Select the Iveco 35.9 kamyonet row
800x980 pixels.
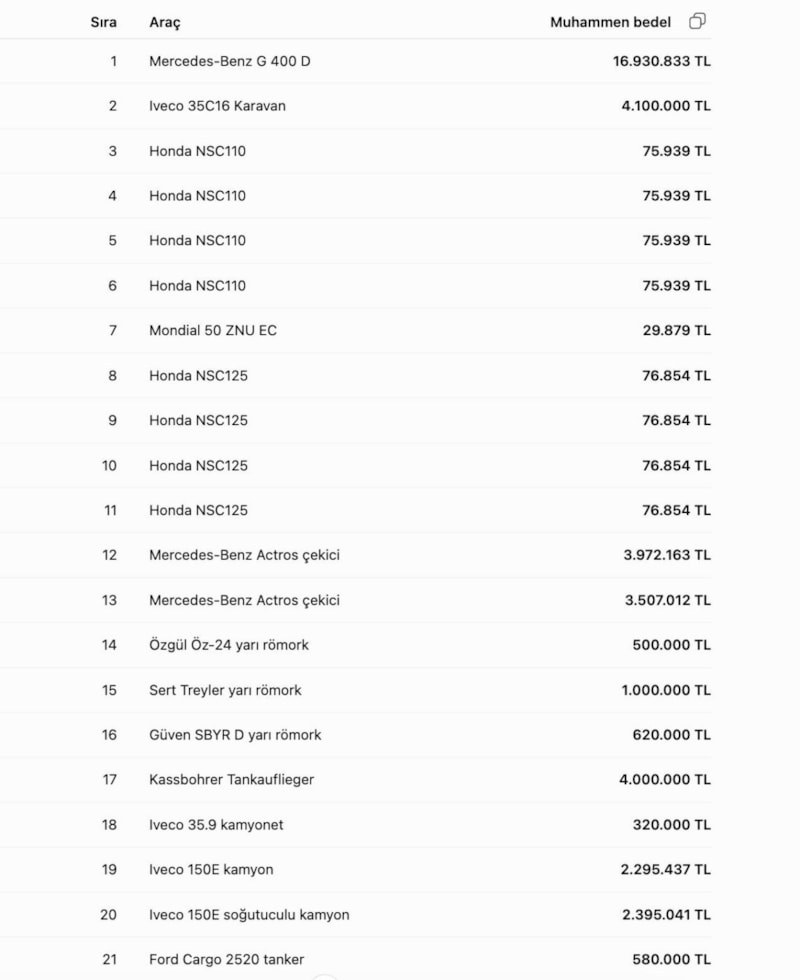point(356,824)
